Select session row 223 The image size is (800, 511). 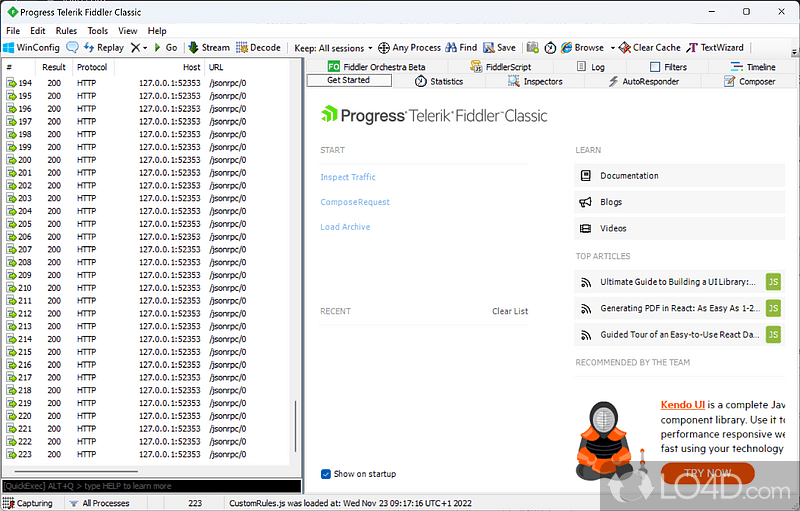[145, 454]
